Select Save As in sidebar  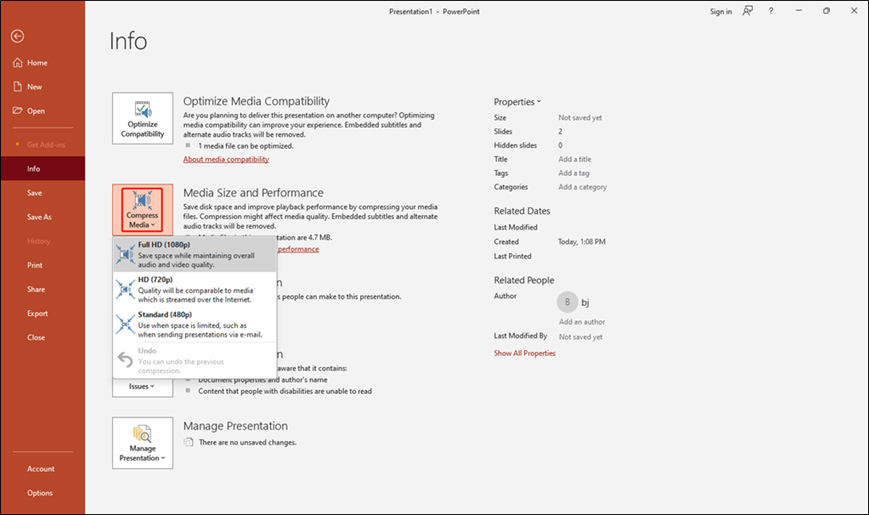[x=43, y=217]
